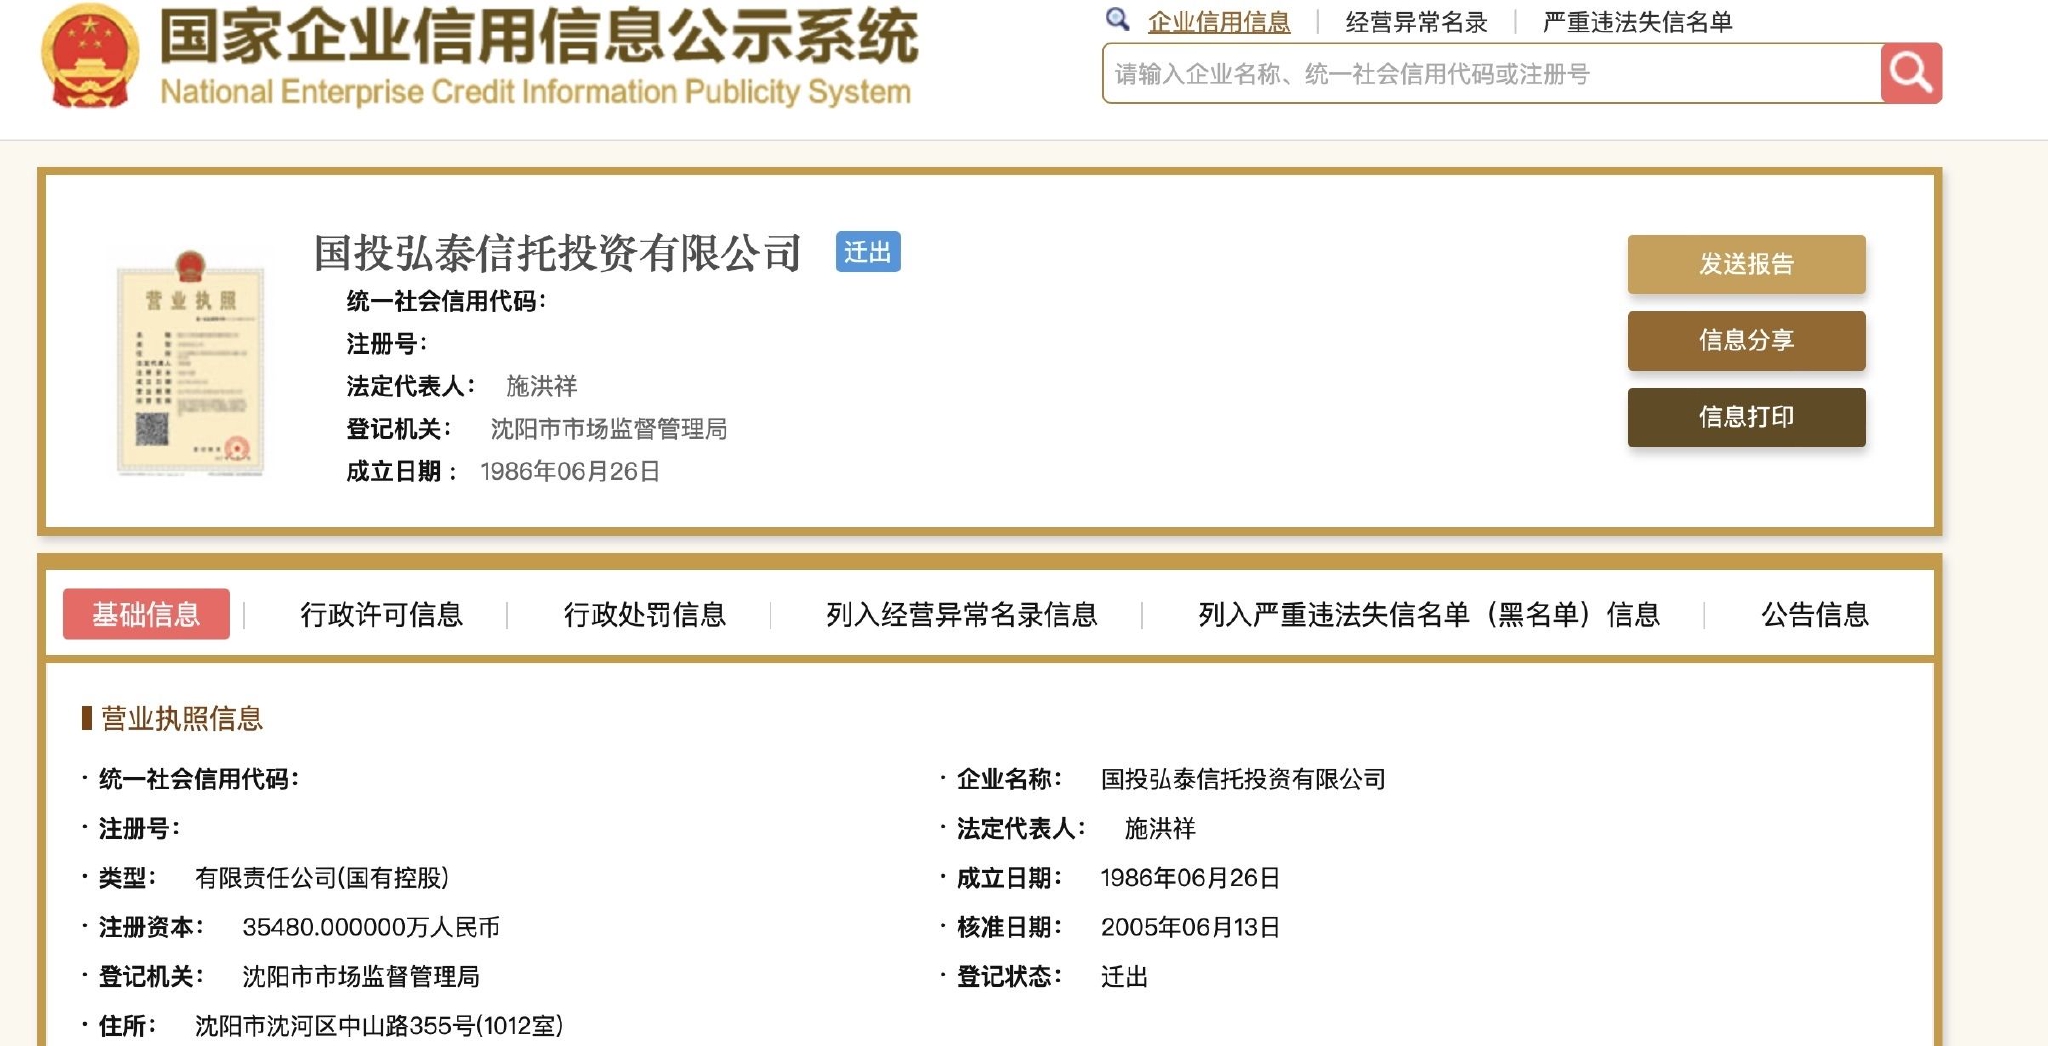The image size is (2048, 1046).
Task: Click the 国家企业信用信息公示系统 site title
Action: pos(539,36)
